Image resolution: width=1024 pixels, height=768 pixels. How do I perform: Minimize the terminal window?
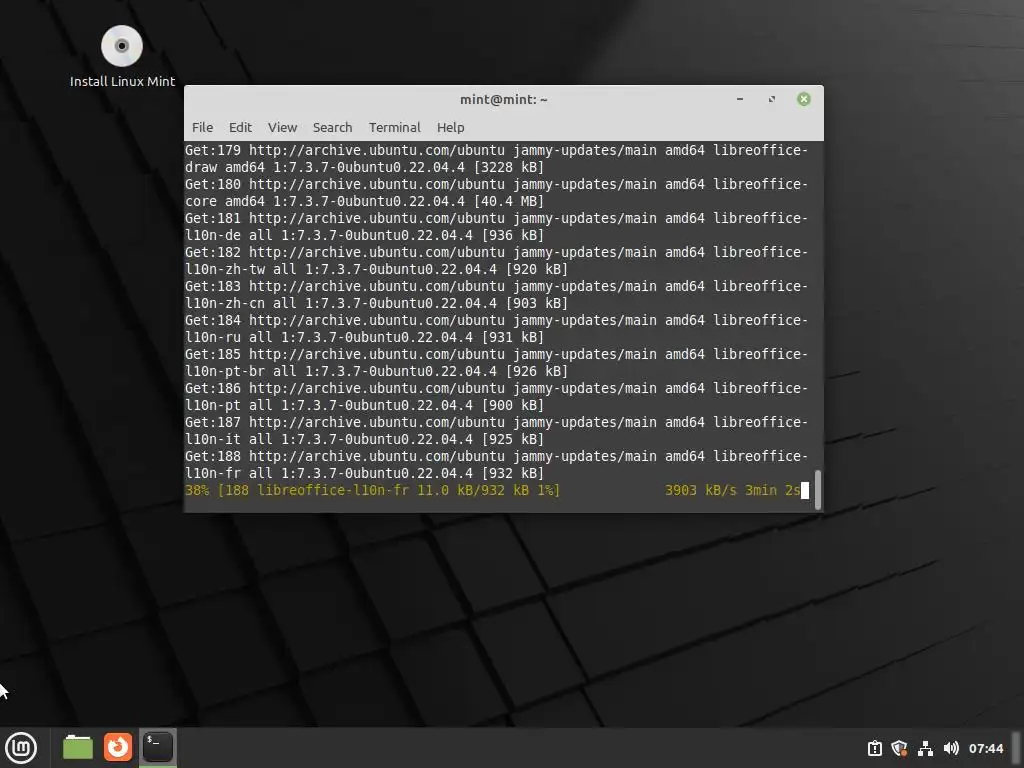pyautogui.click(x=740, y=99)
